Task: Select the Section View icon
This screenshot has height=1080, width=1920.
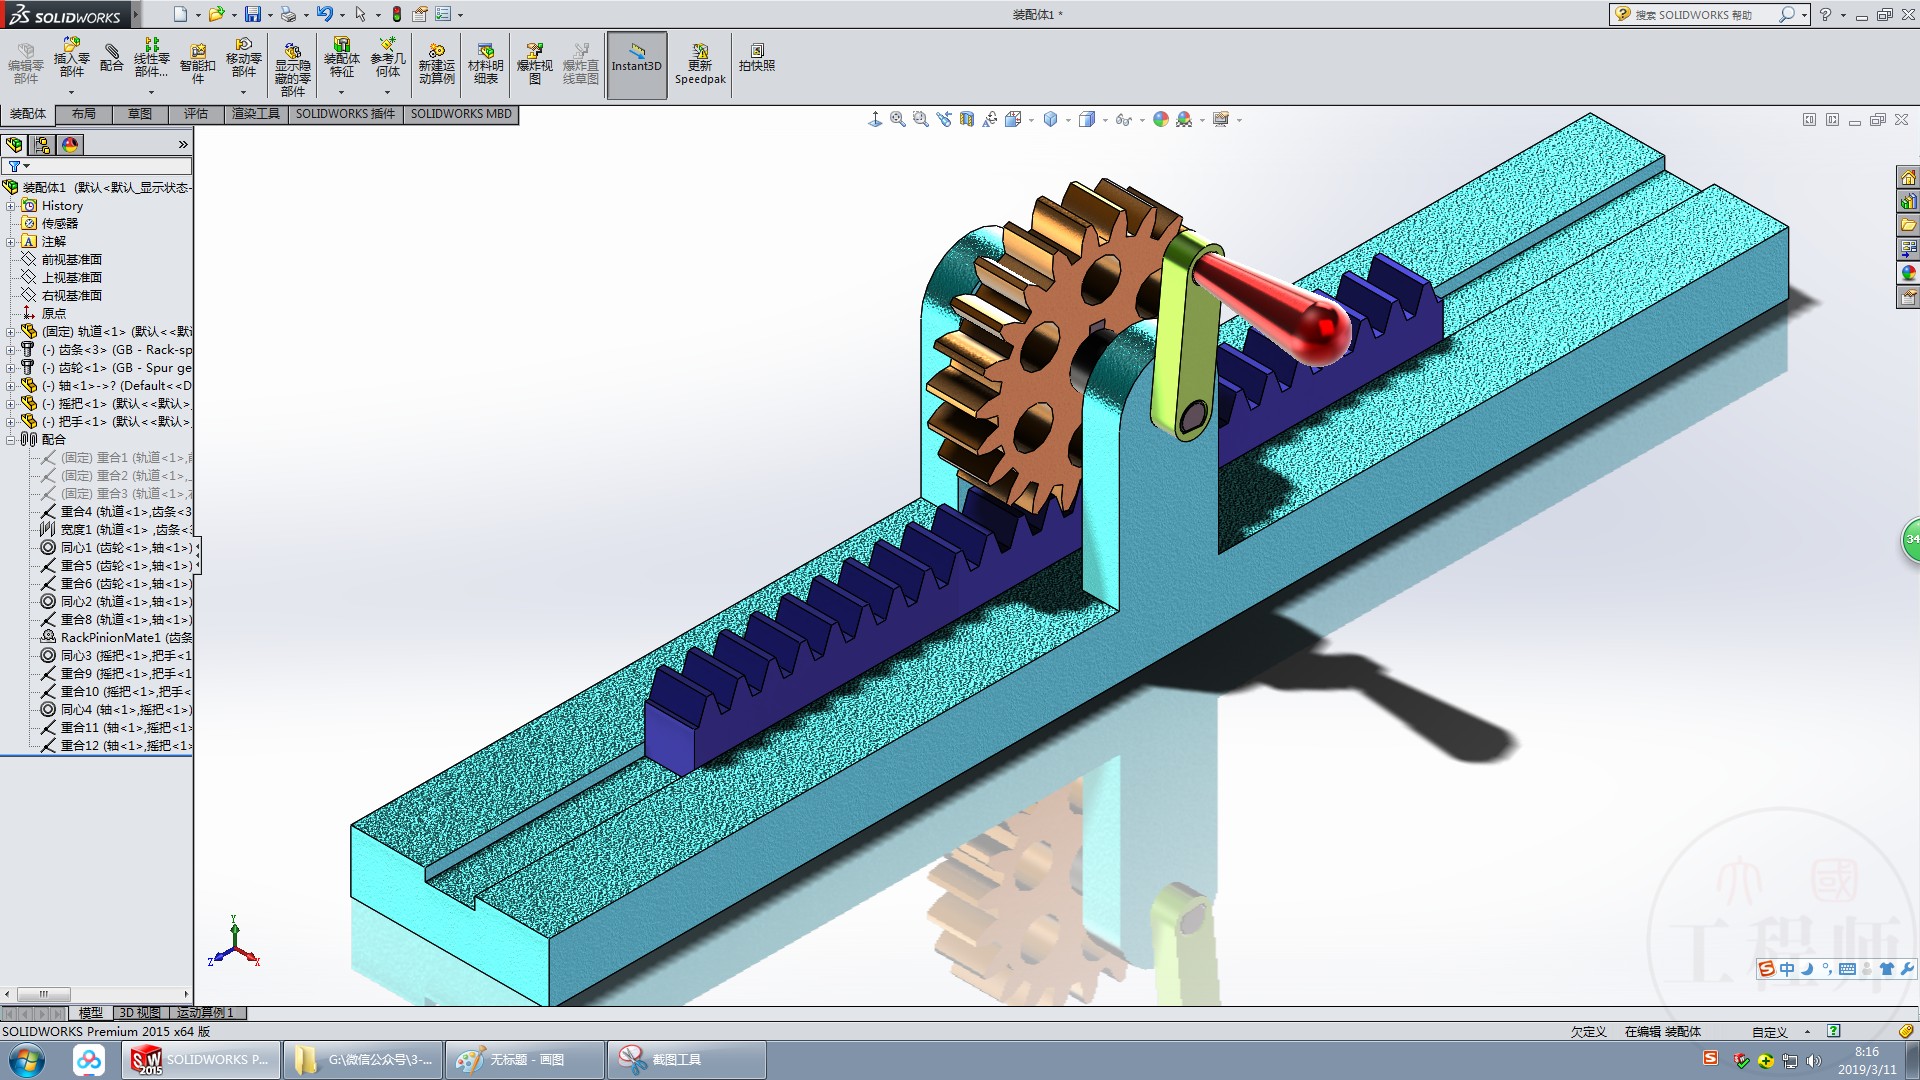Action: [x=966, y=119]
